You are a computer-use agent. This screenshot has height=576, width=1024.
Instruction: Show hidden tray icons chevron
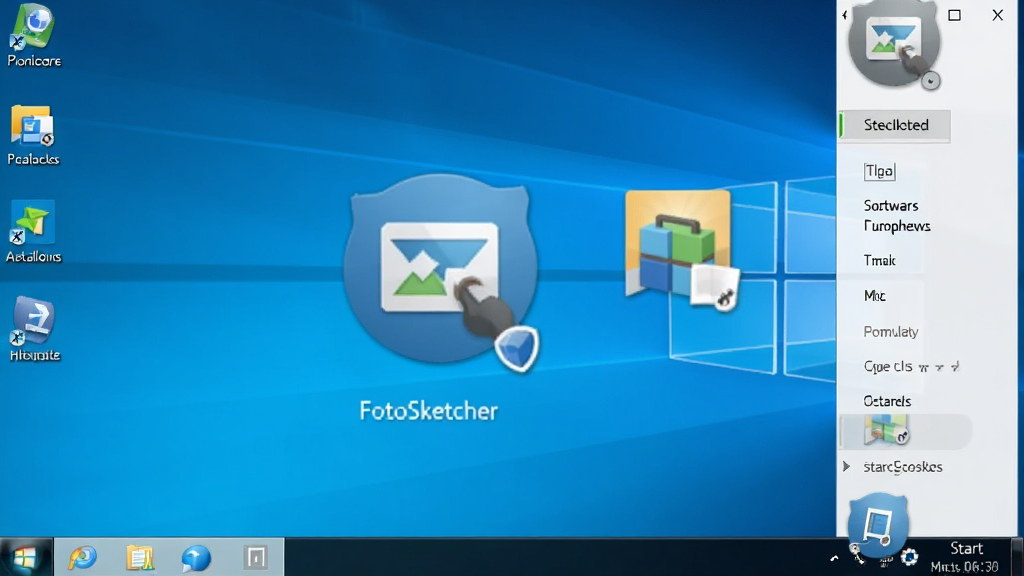point(834,558)
